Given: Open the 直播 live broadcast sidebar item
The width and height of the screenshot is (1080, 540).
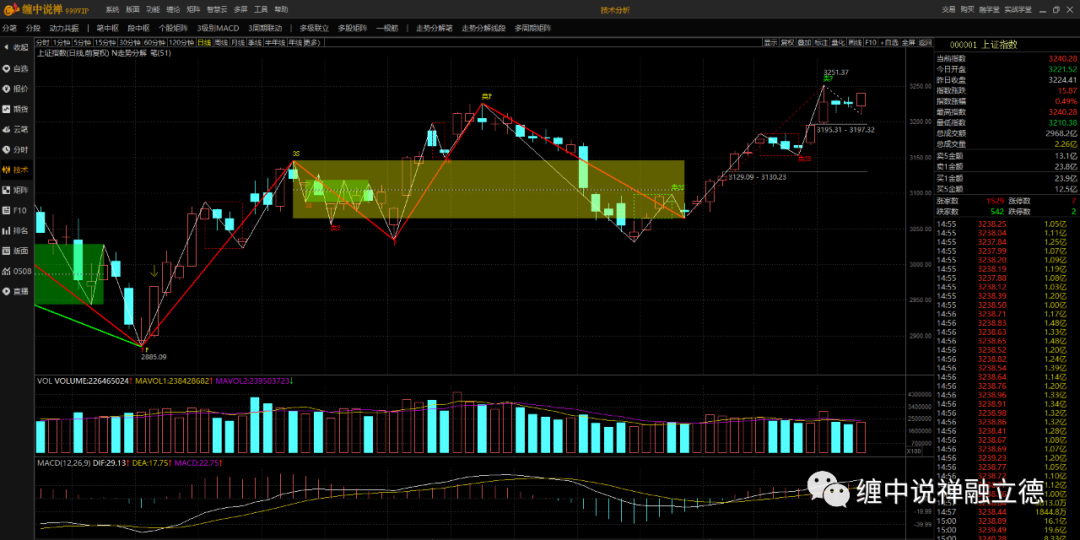Looking at the screenshot, I should (15, 291).
